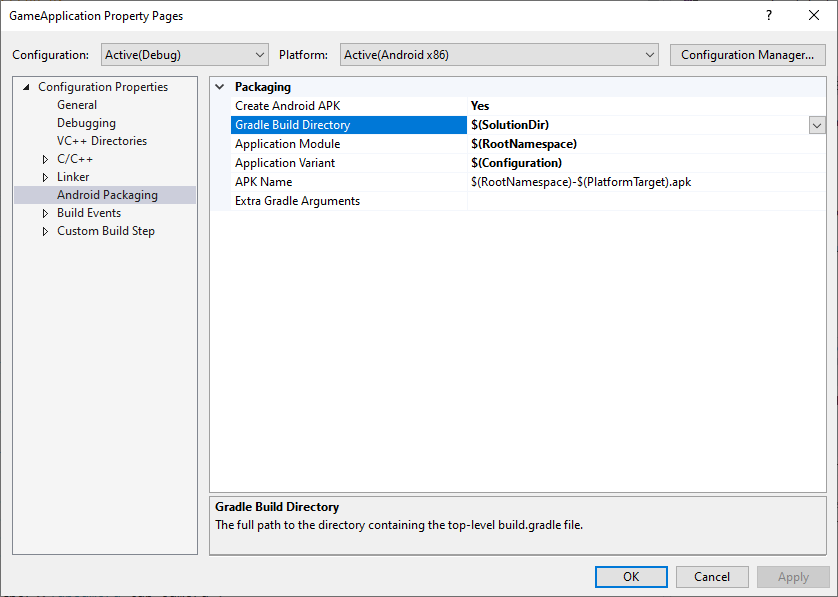Select the APK Name property row
838x597 pixels.
click(263, 182)
